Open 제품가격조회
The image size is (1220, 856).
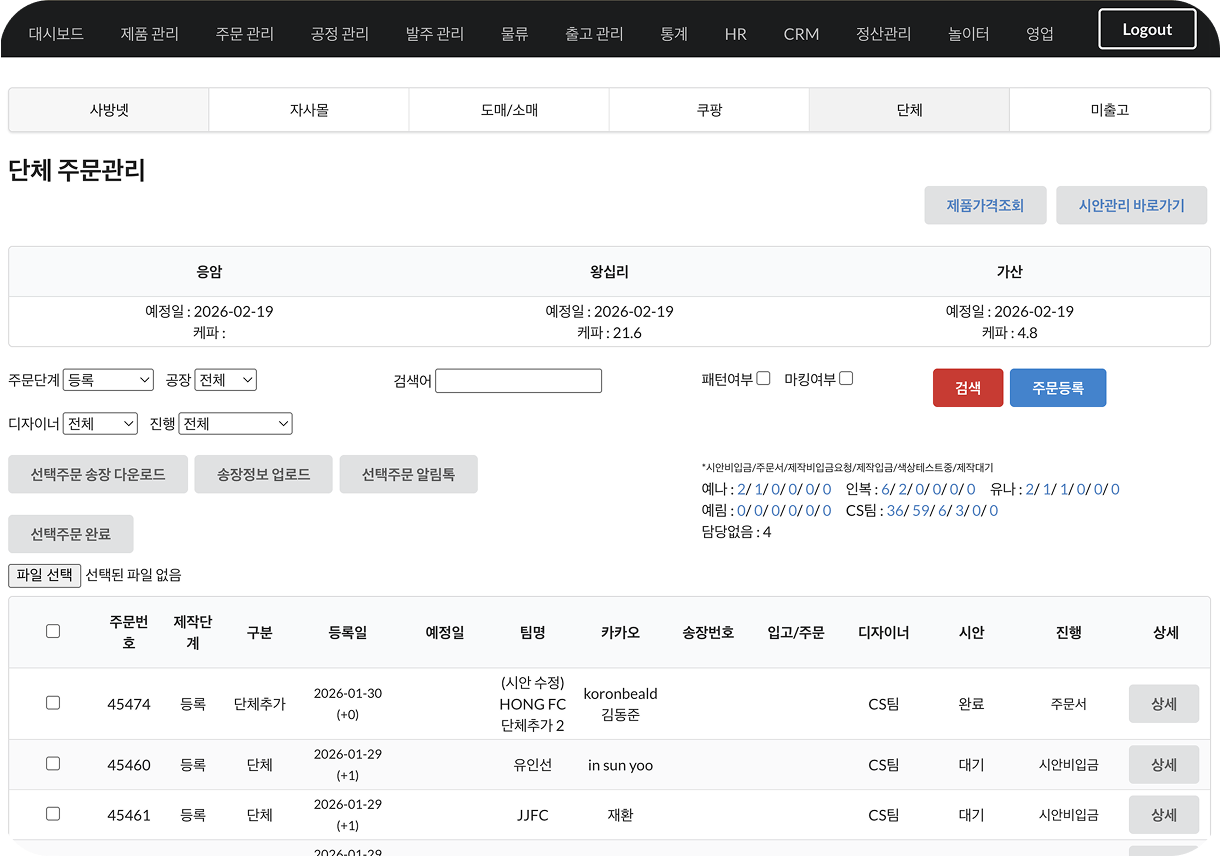(x=985, y=205)
